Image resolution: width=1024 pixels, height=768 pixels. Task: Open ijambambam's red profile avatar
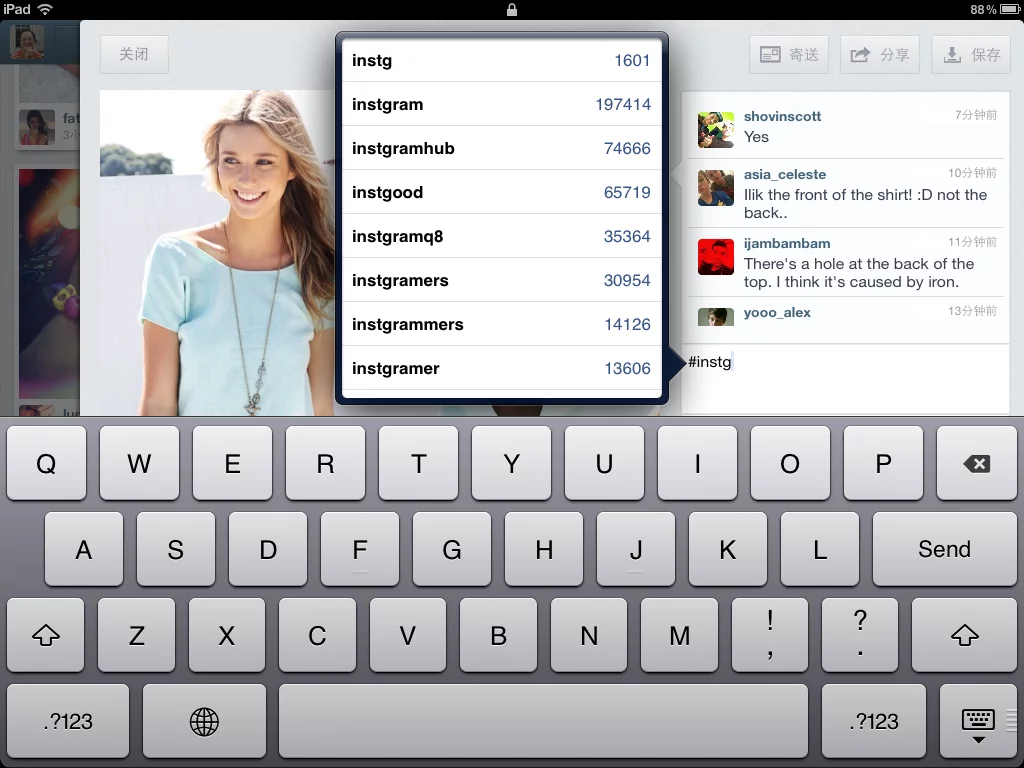(x=716, y=257)
